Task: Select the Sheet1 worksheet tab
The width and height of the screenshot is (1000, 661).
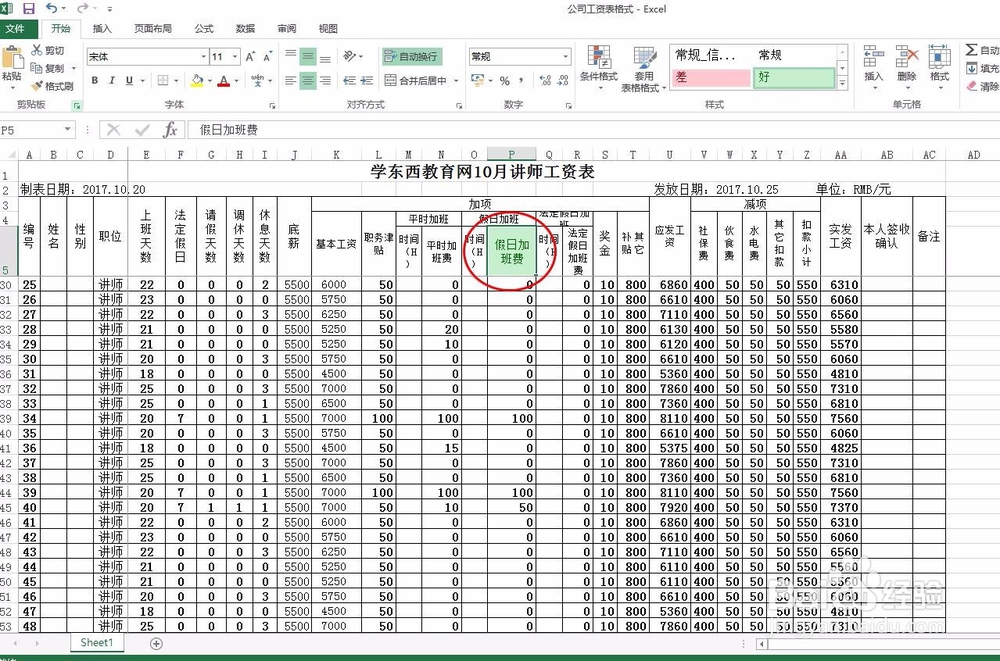Action: tap(95, 644)
